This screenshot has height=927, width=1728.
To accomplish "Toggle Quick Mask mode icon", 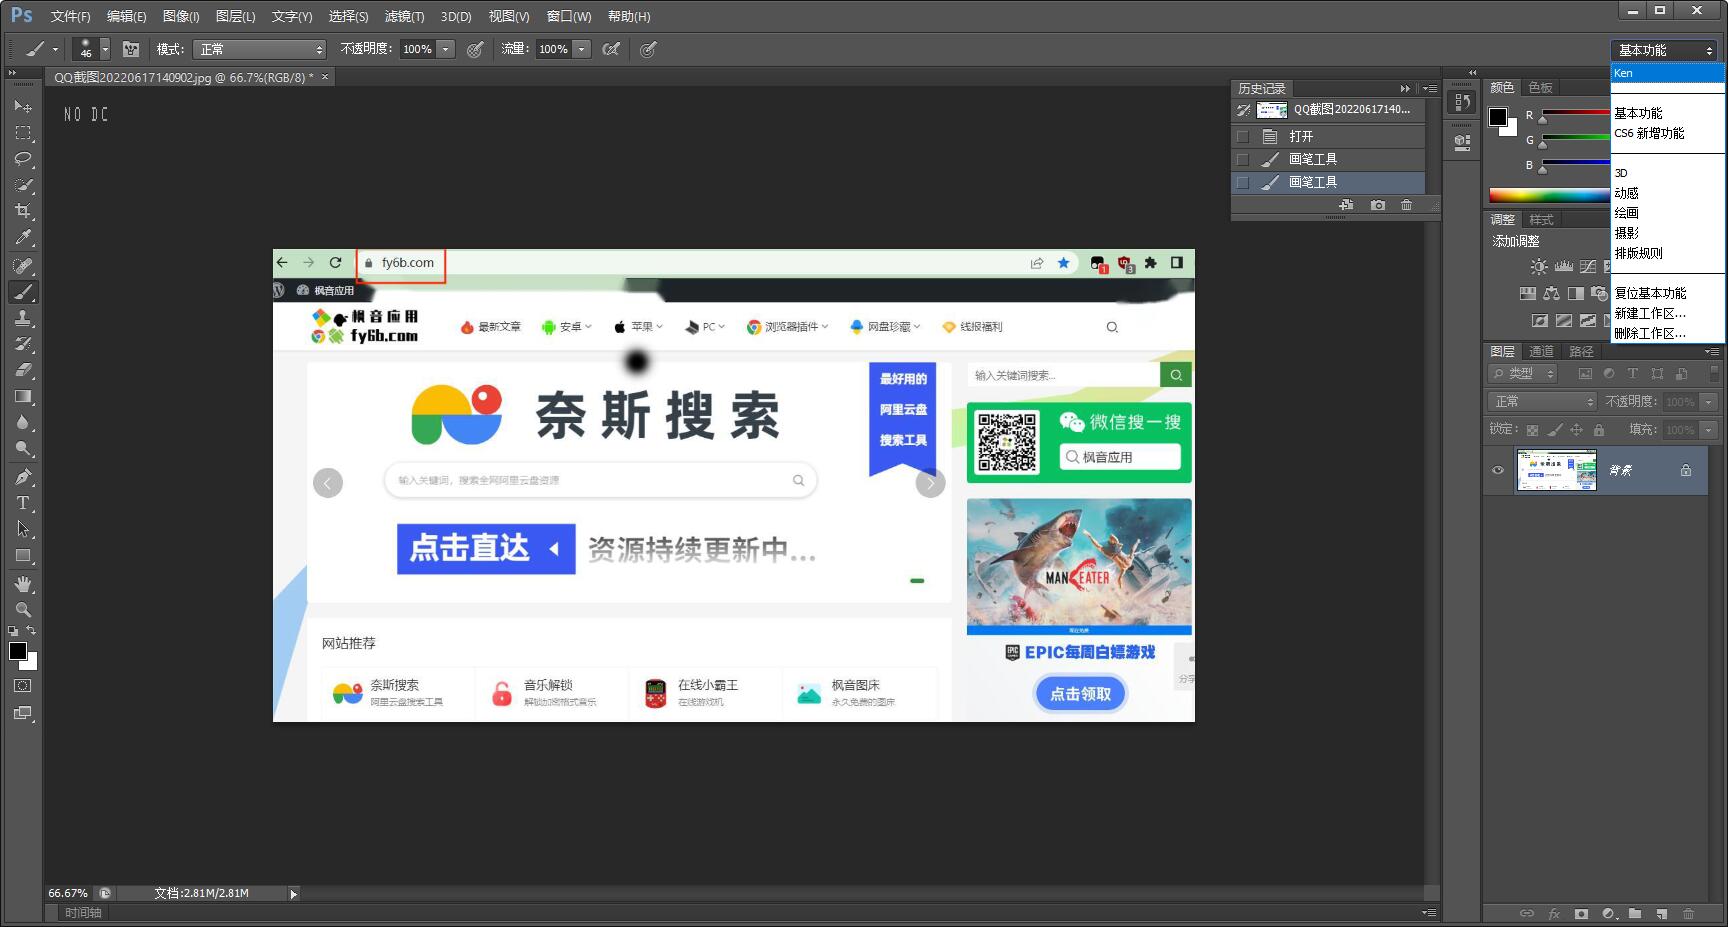I will pos(22,686).
